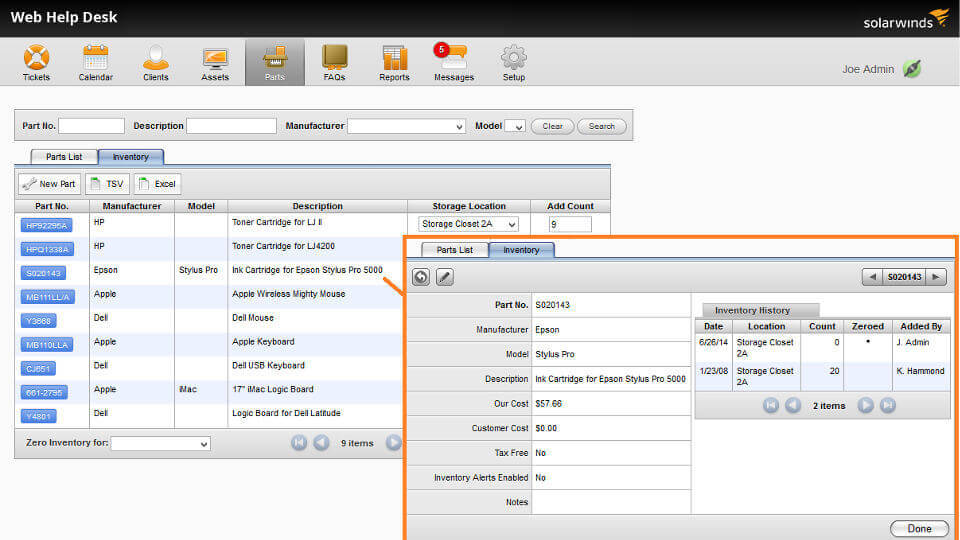
Task: Go to the Clients section
Action: click(156, 62)
